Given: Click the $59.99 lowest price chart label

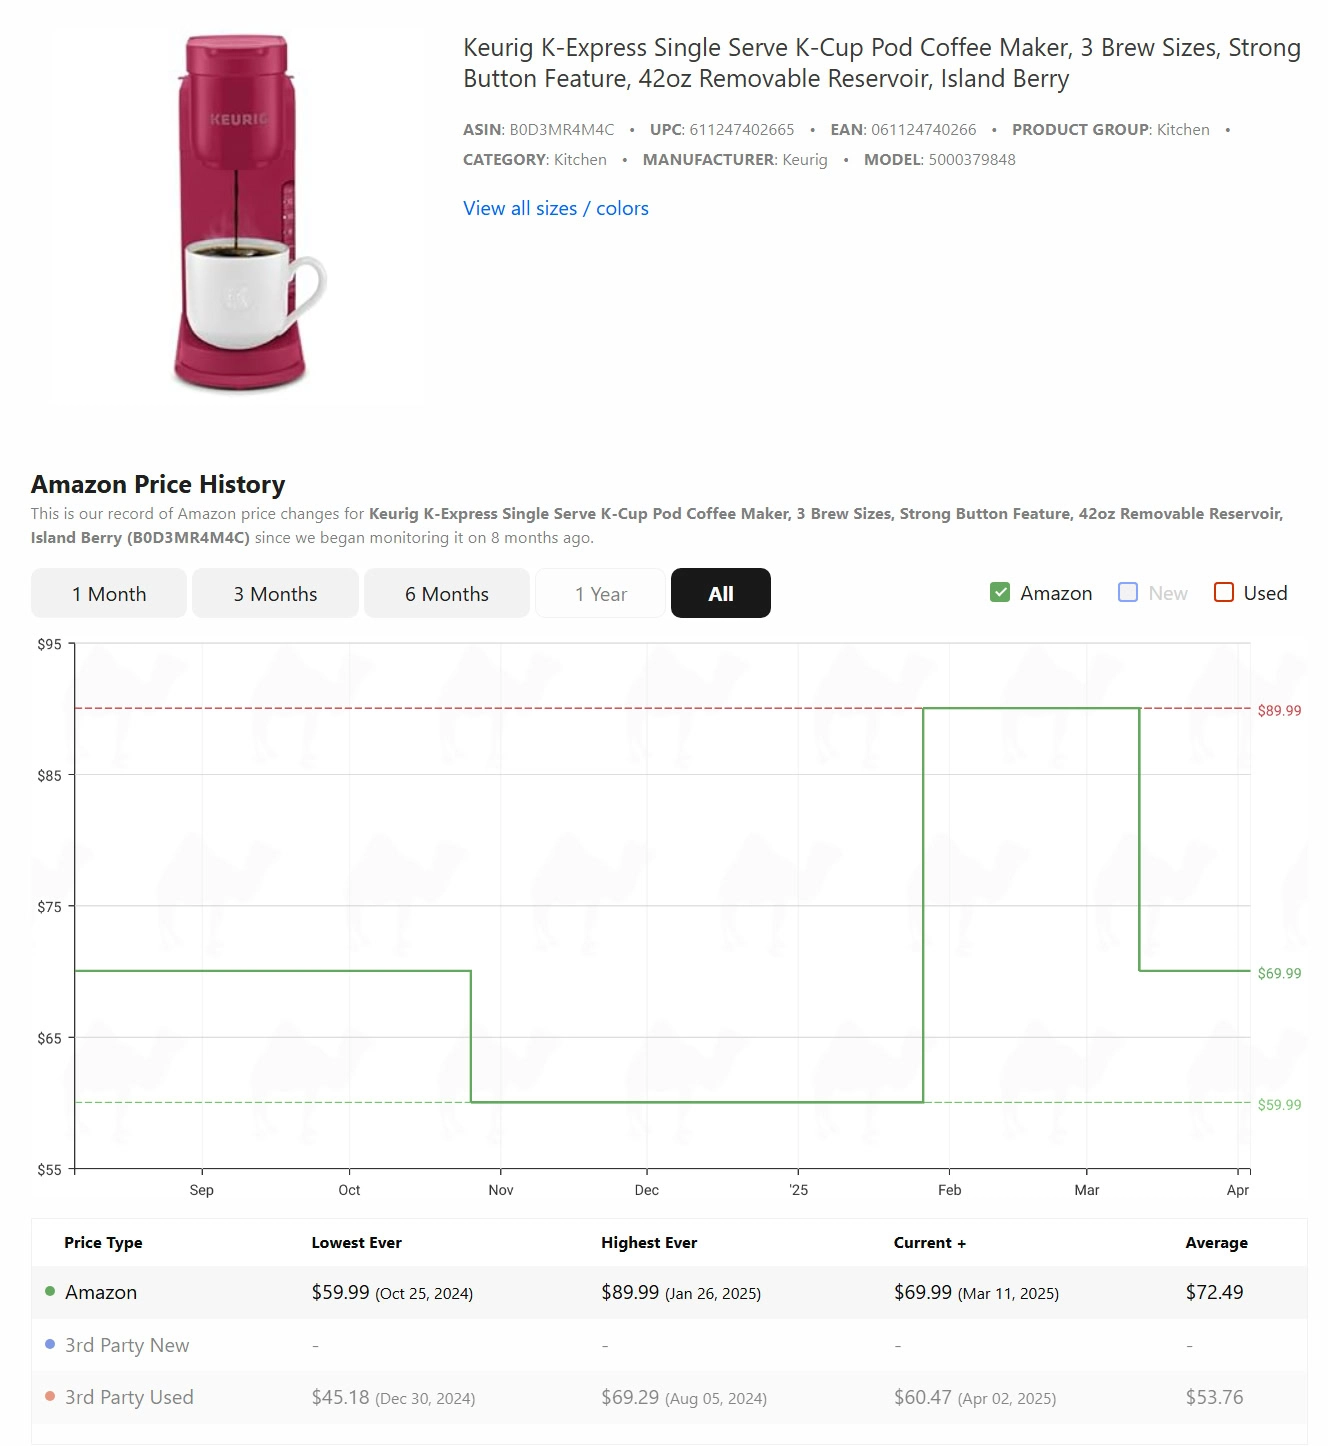Looking at the screenshot, I should pos(1279,1105).
